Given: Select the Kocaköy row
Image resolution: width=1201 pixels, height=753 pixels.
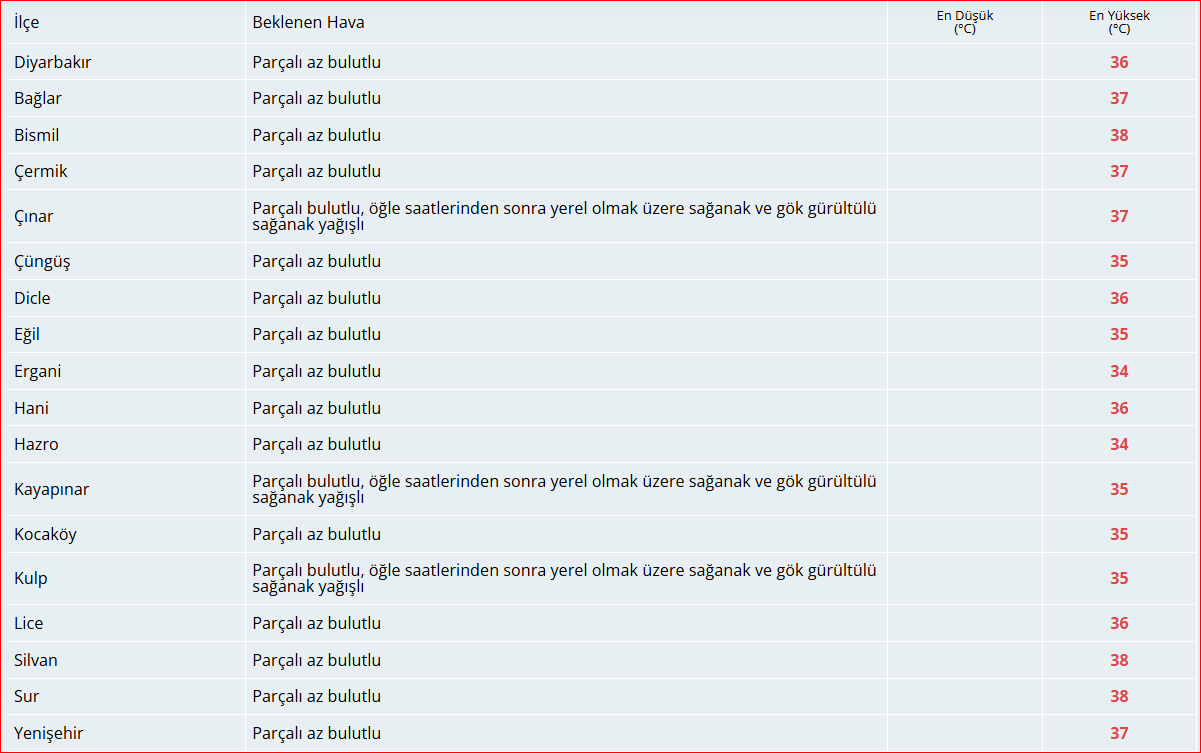Looking at the screenshot, I should [44, 534].
